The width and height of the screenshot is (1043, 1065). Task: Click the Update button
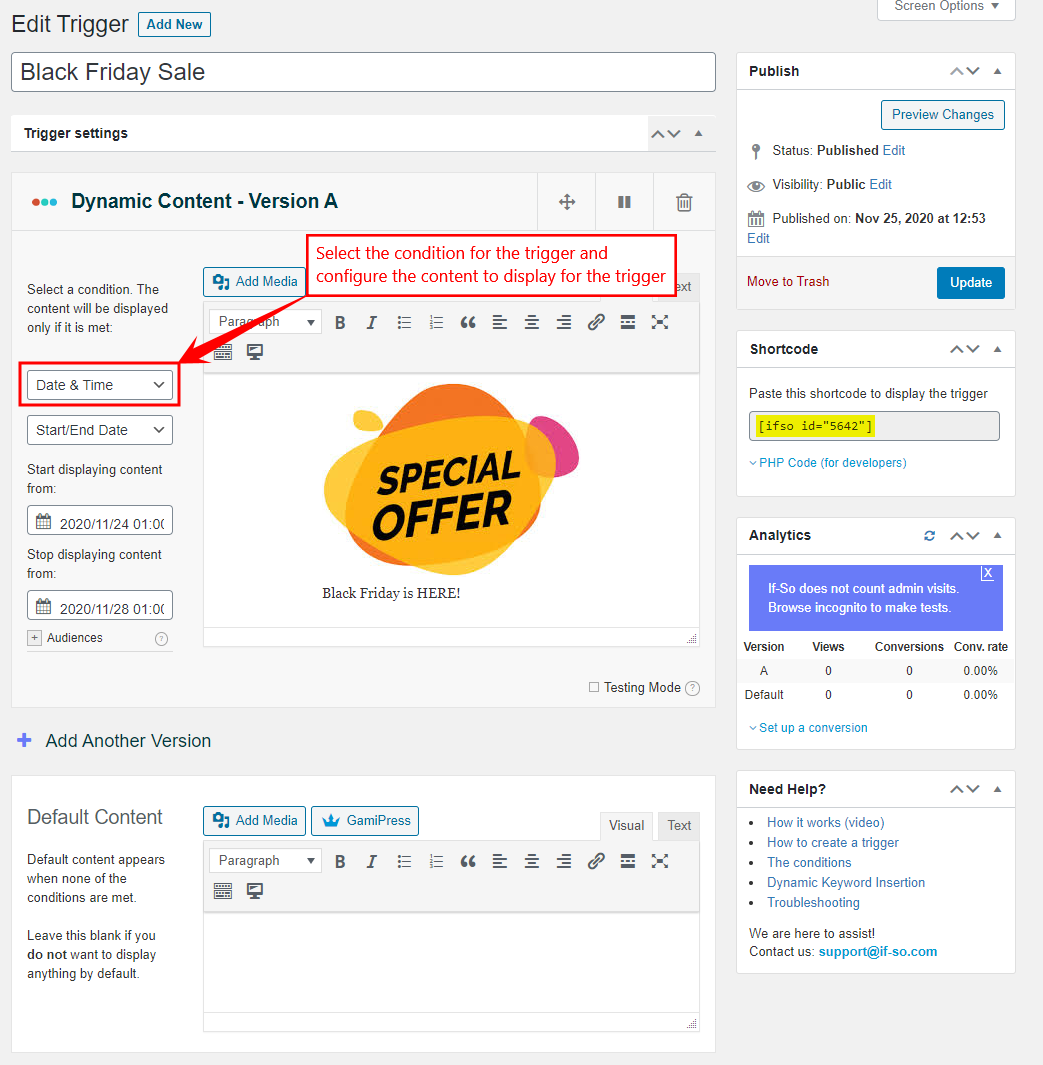click(x=970, y=283)
